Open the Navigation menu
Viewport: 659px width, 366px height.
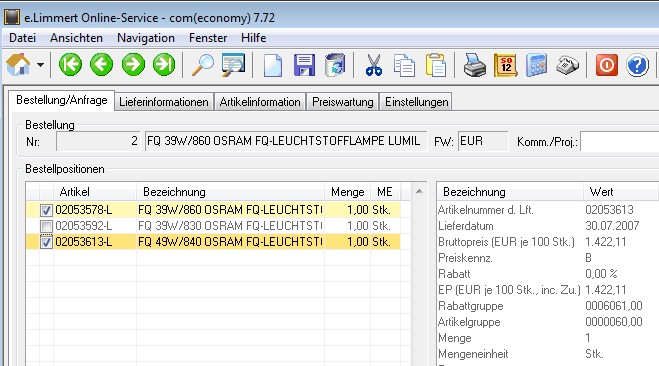click(x=146, y=38)
